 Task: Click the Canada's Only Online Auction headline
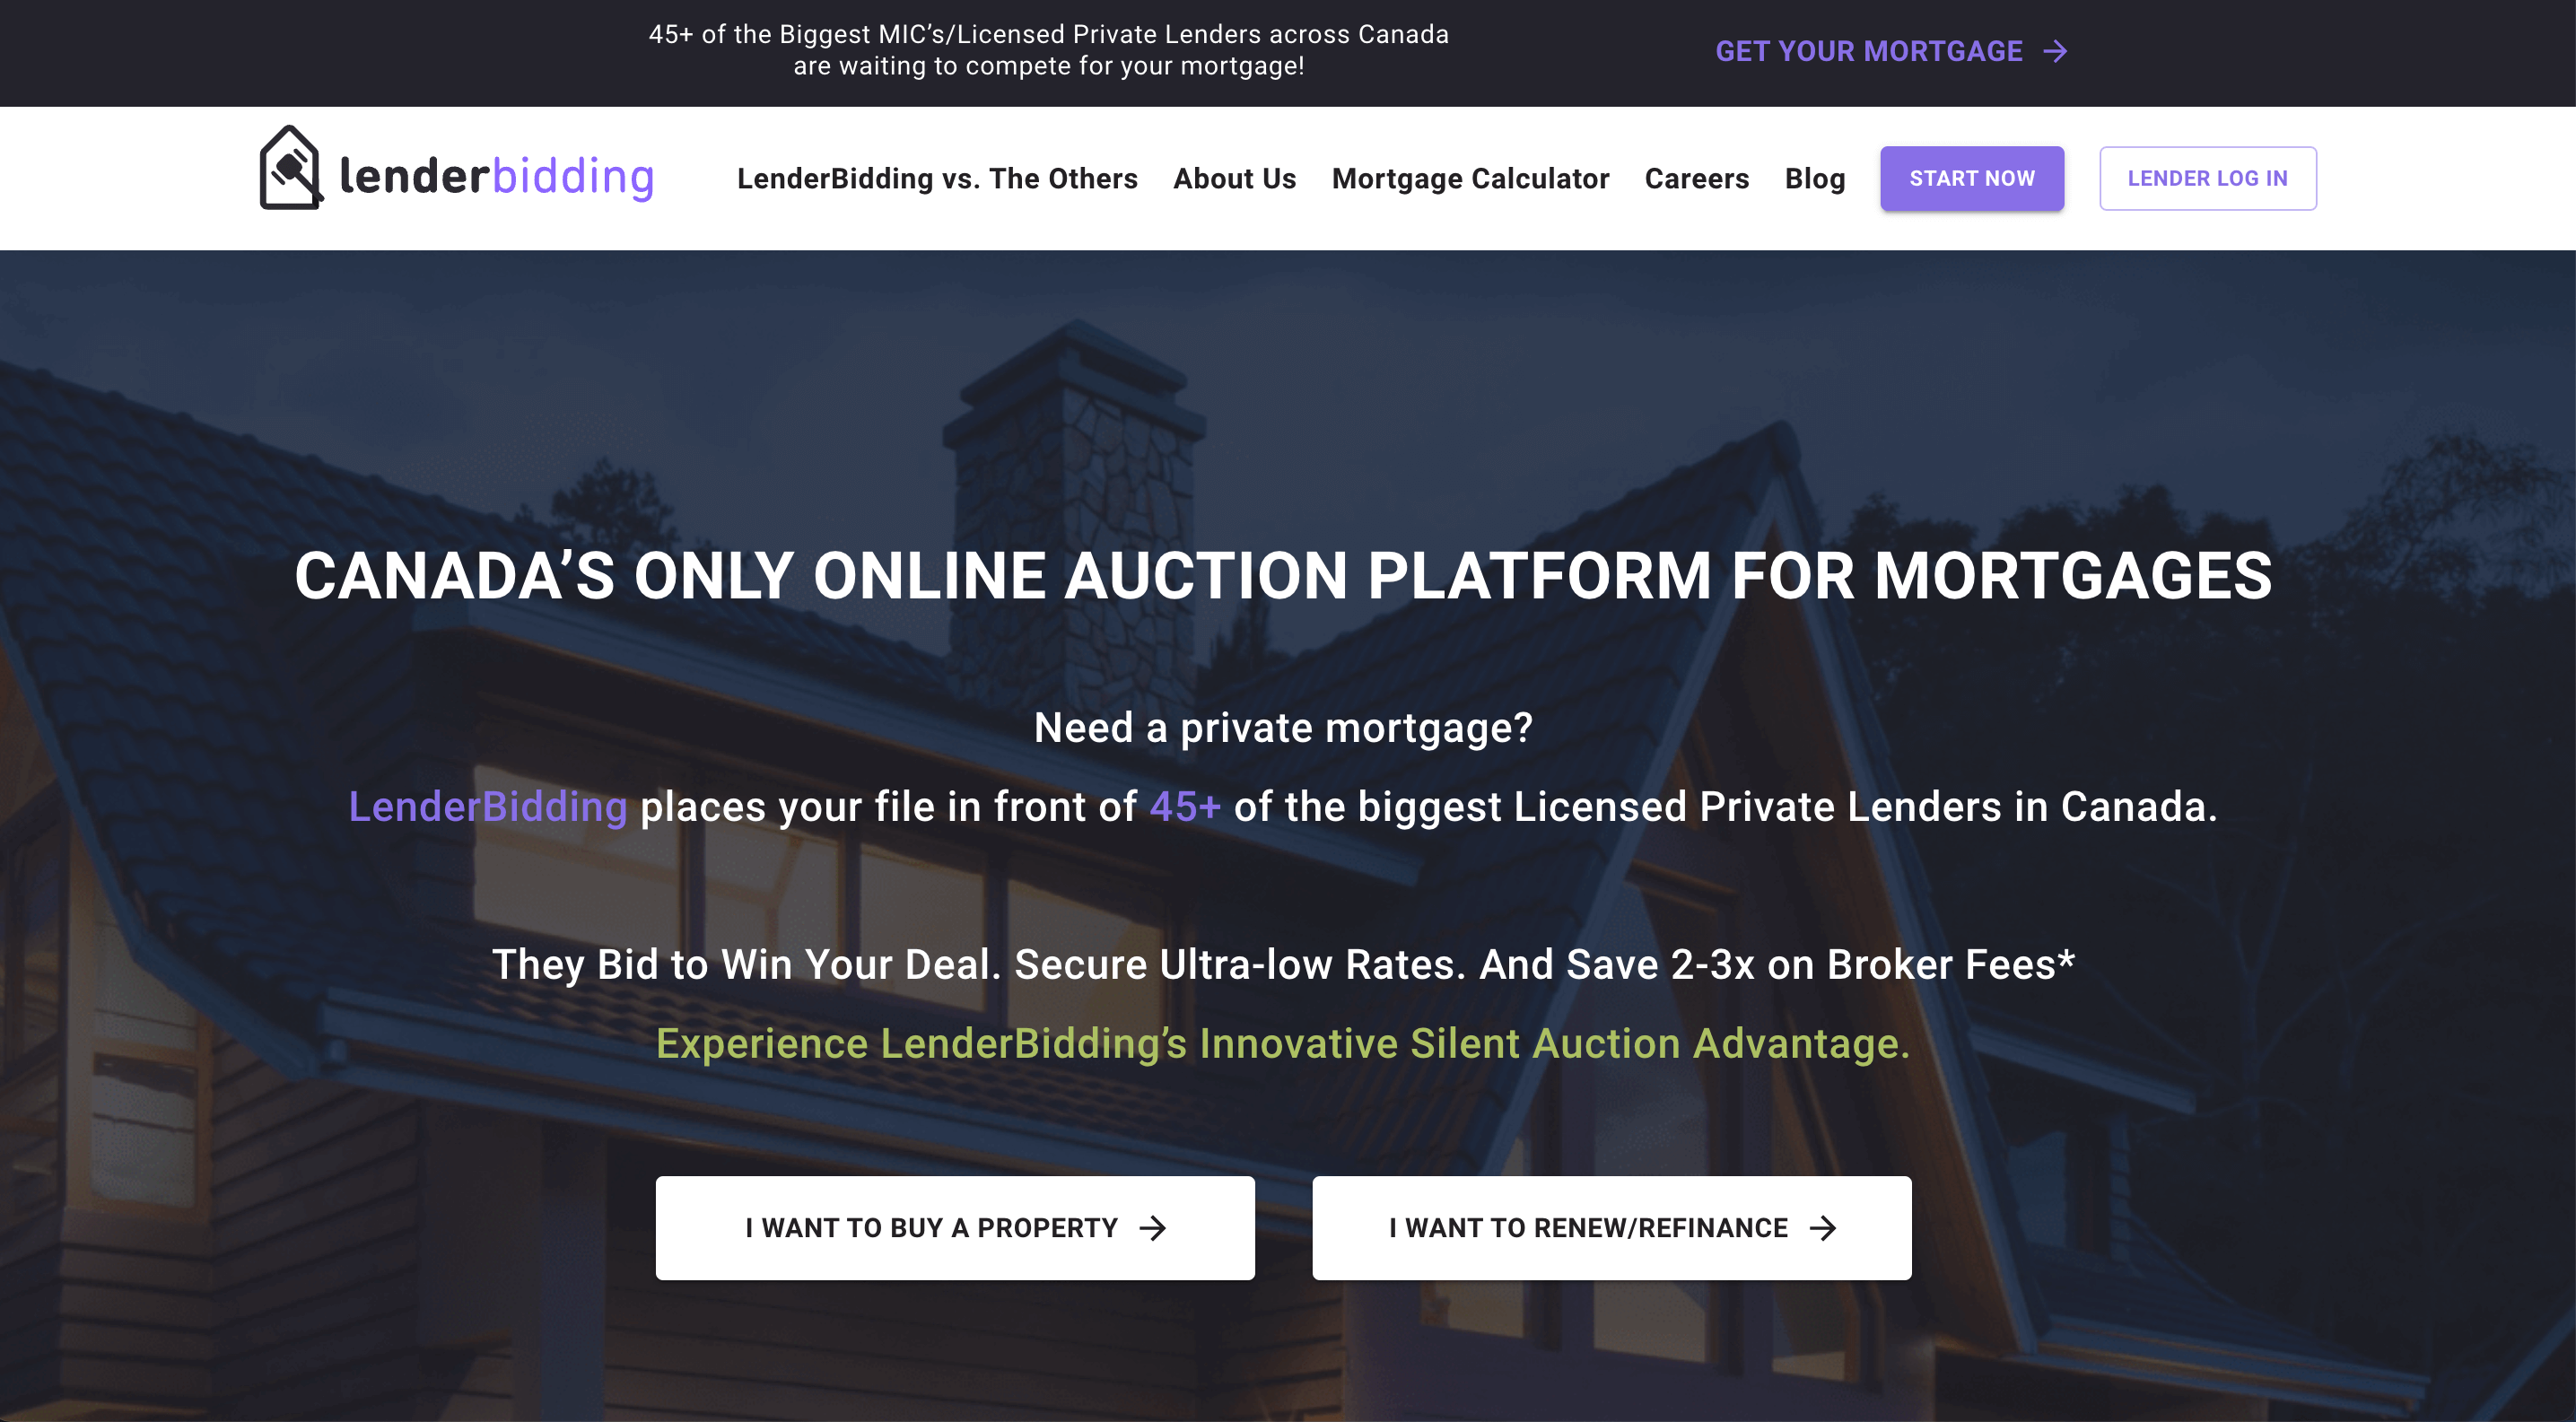pyautogui.click(x=1283, y=575)
